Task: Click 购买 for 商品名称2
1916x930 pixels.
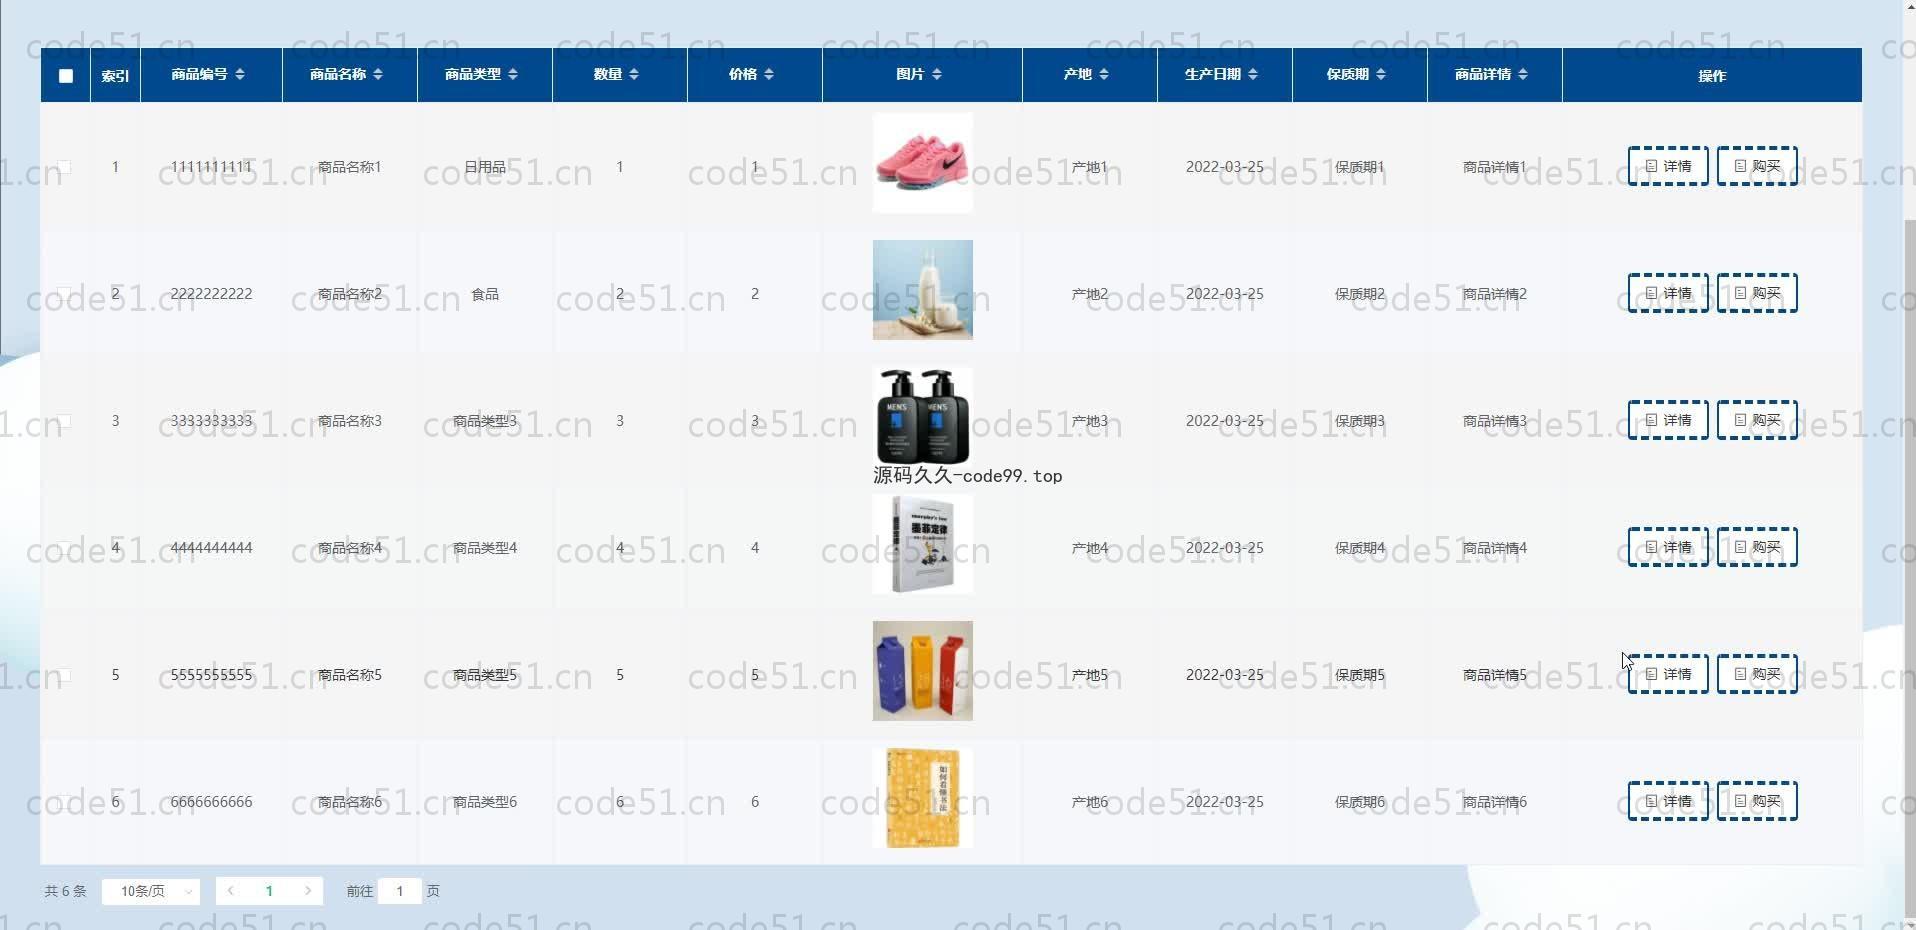Action: 1757,293
